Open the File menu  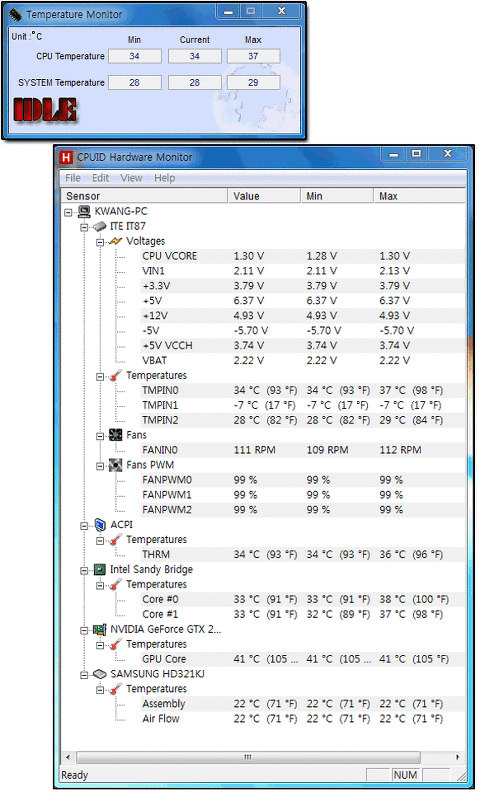(73, 178)
